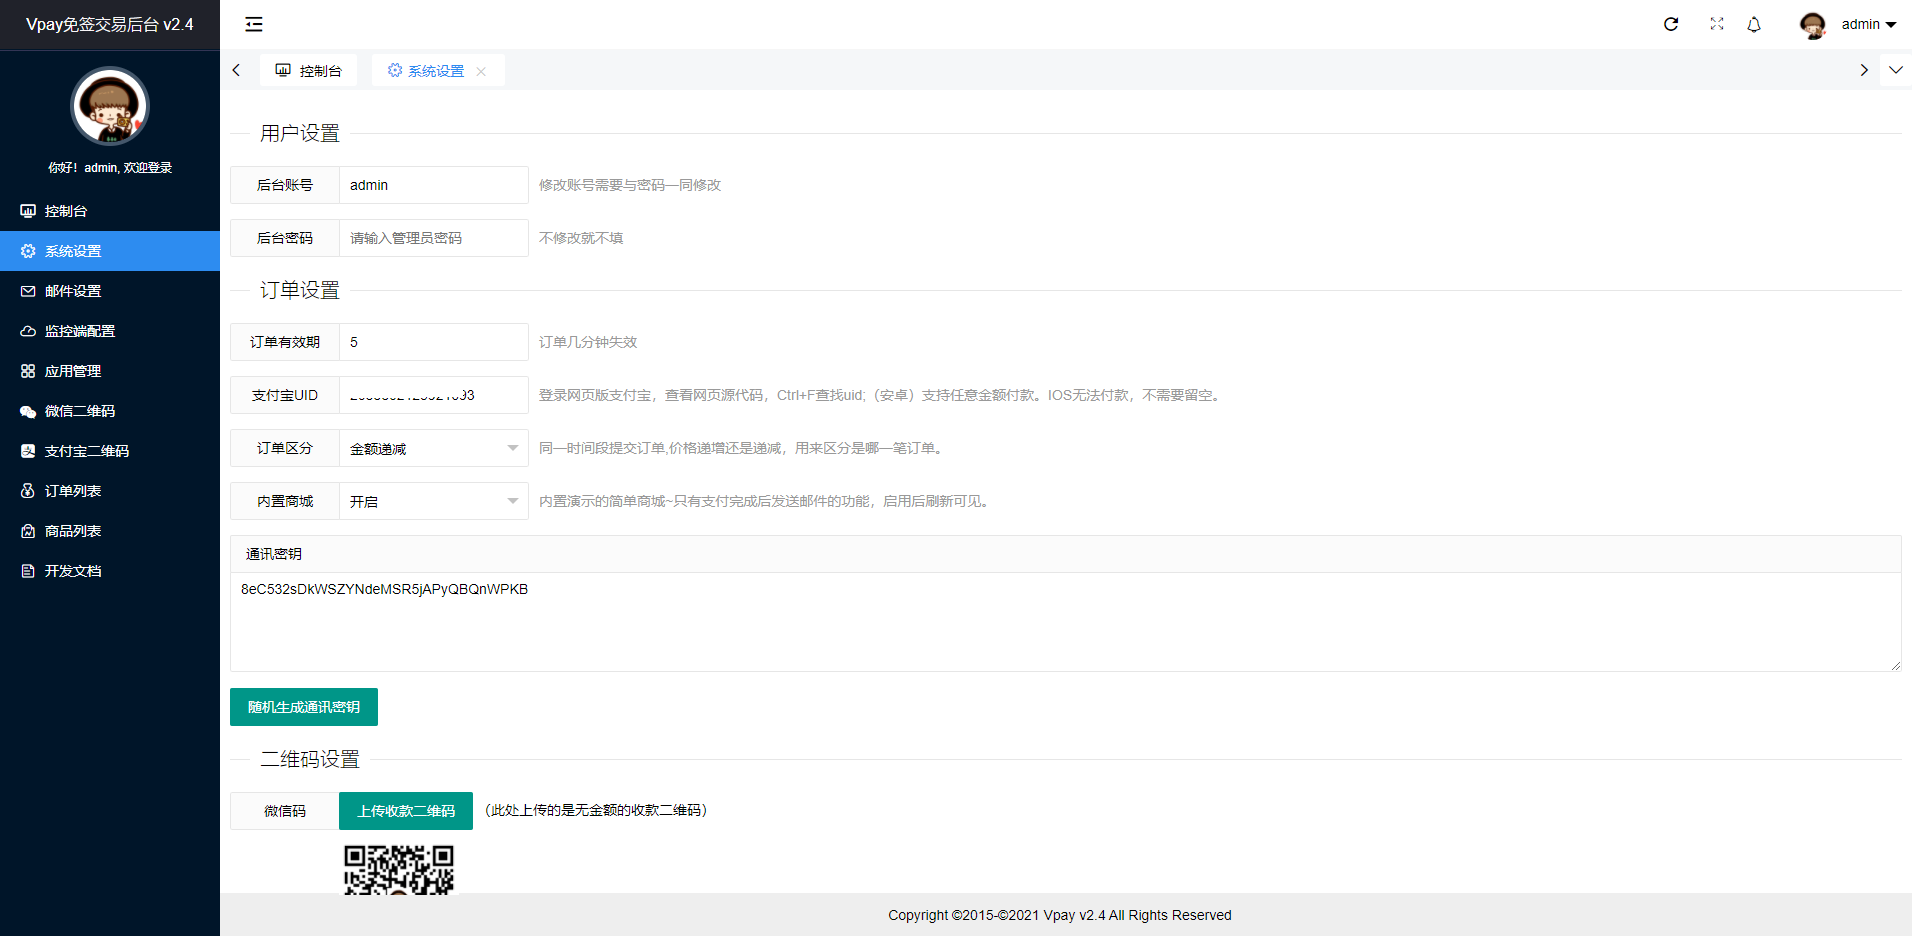1912x936 pixels.
Task: Open 邮件设置 from the sidebar
Action: coord(73,291)
